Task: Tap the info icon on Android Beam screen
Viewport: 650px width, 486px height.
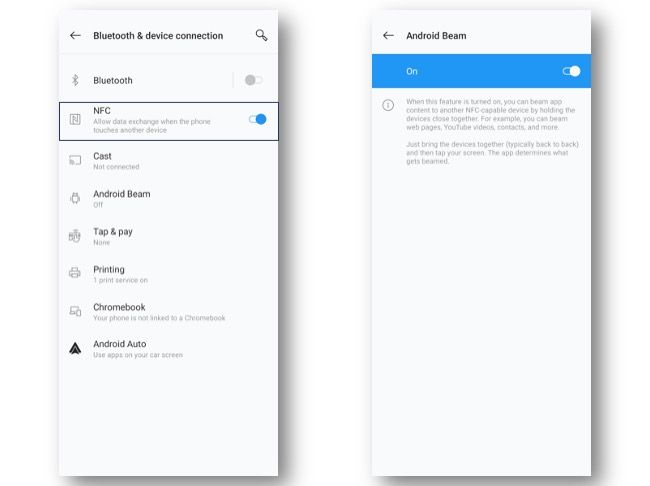Action: (x=388, y=105)
